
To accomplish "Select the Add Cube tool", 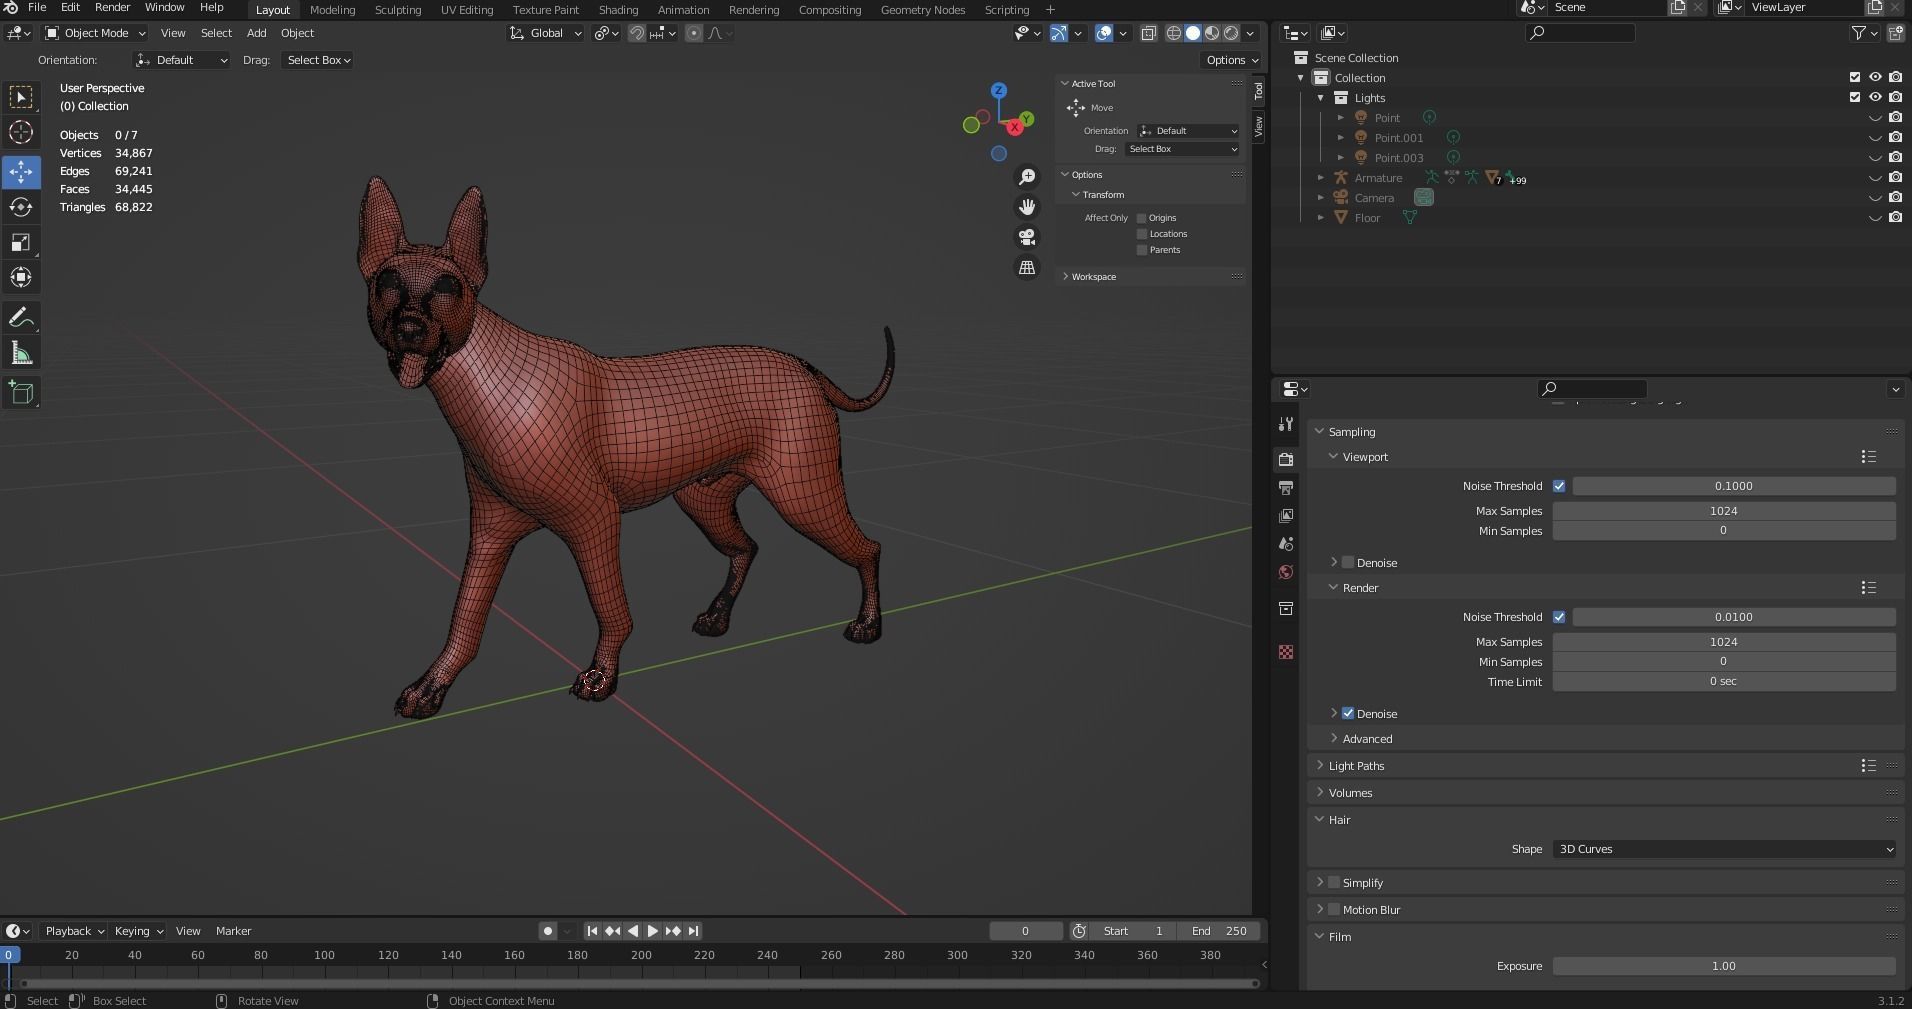I will tap(21, 392).
